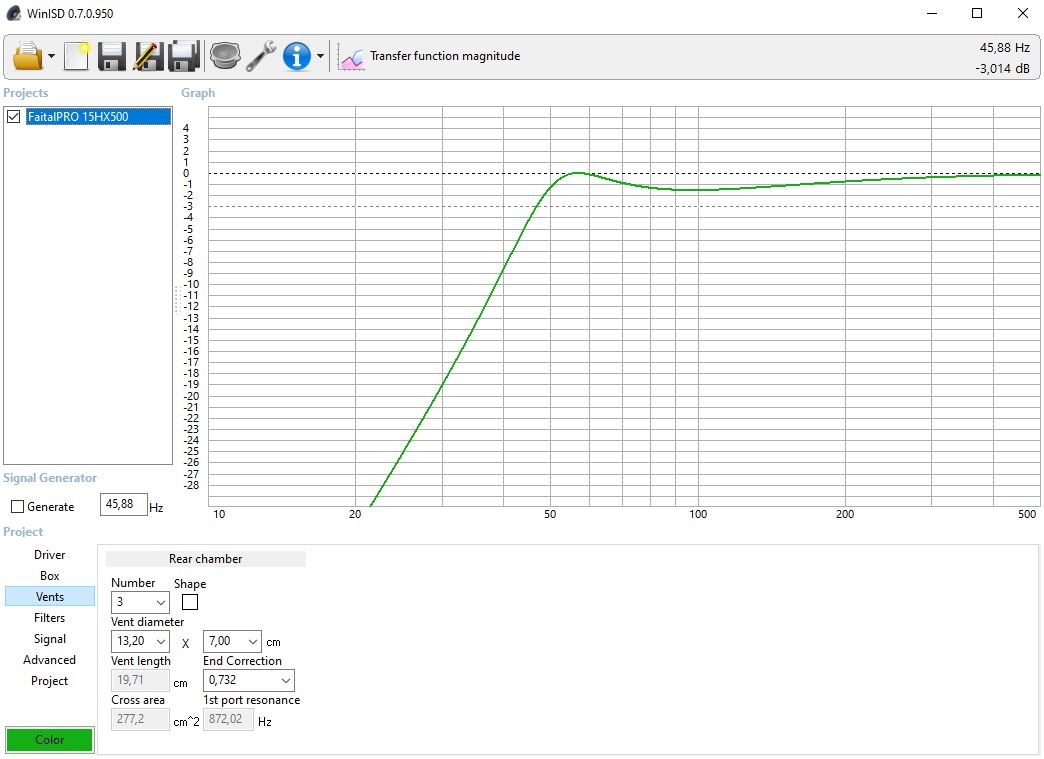Click the Save As floppy-with-pencil icon
Viewport: 1044px width, 759px height.
(148, 56)
